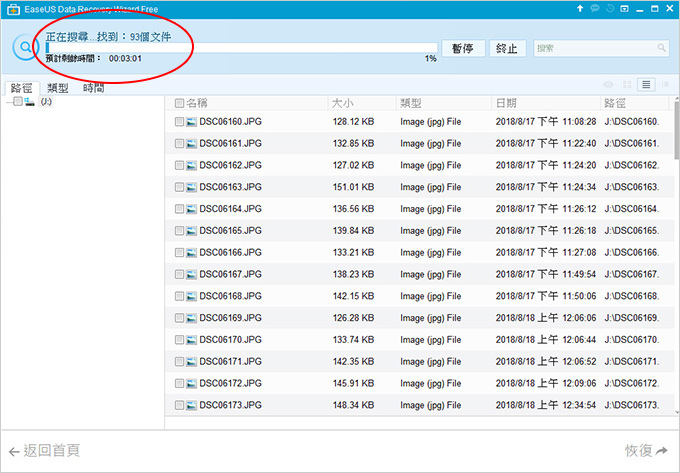The height and width of the screenshot is (473, 680).
Task: Check the box for DSC06162.JPG
Action: 179,165
